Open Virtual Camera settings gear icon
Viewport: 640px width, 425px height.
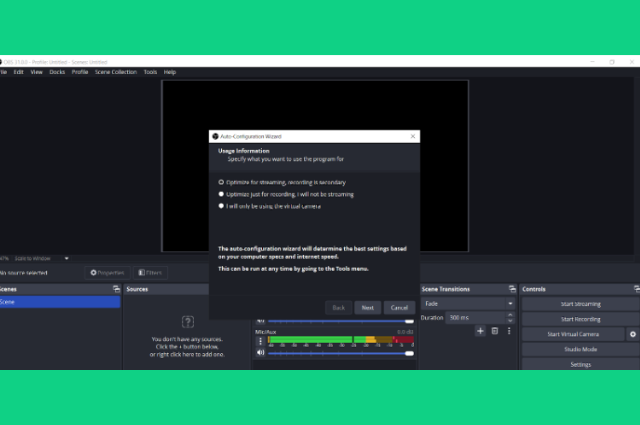tap(633, 334)
